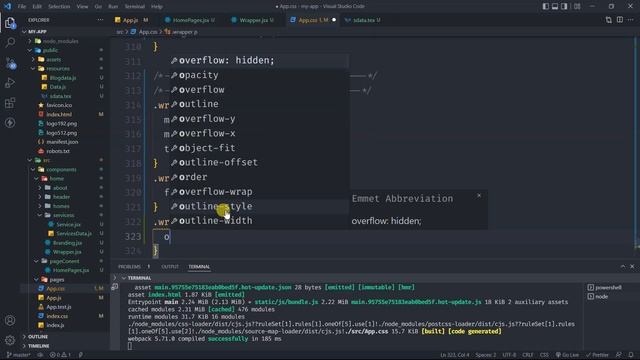Select the opacity suggestion
The height and width of the screenshot is (360, 640).
(x=260, y=75)
